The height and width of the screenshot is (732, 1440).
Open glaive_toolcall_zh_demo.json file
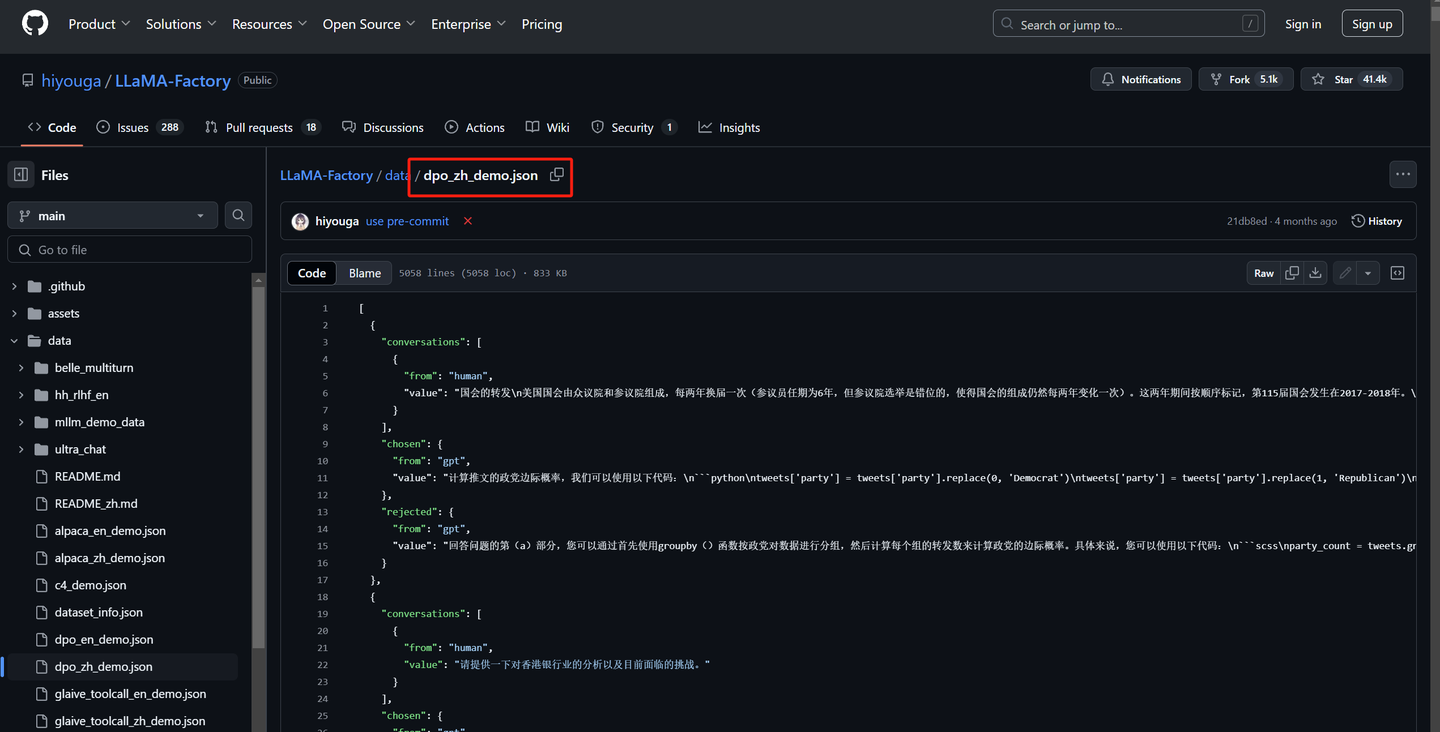click(x=130, y=721)
